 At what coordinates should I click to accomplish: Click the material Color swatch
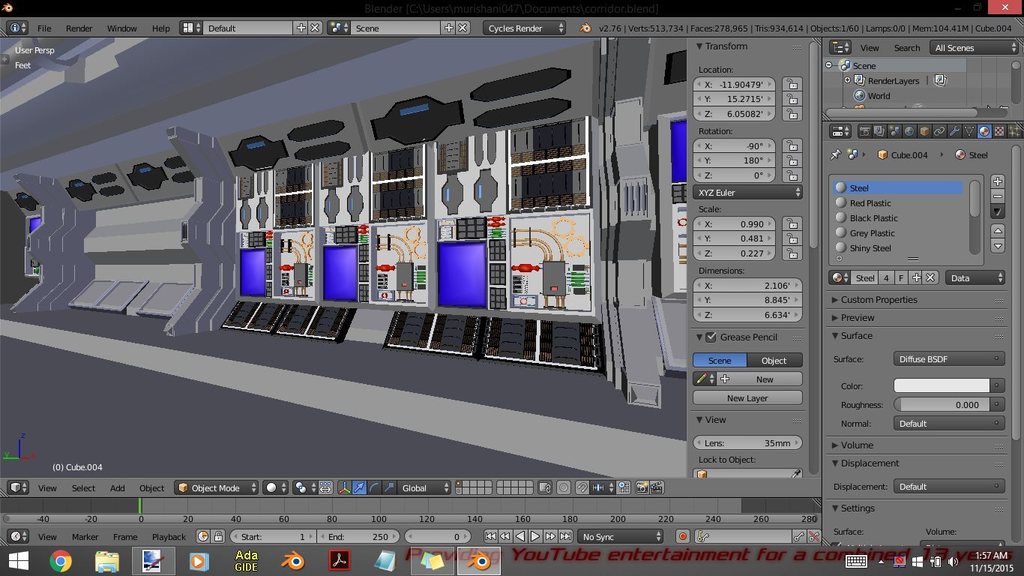[x=941, y=386]
